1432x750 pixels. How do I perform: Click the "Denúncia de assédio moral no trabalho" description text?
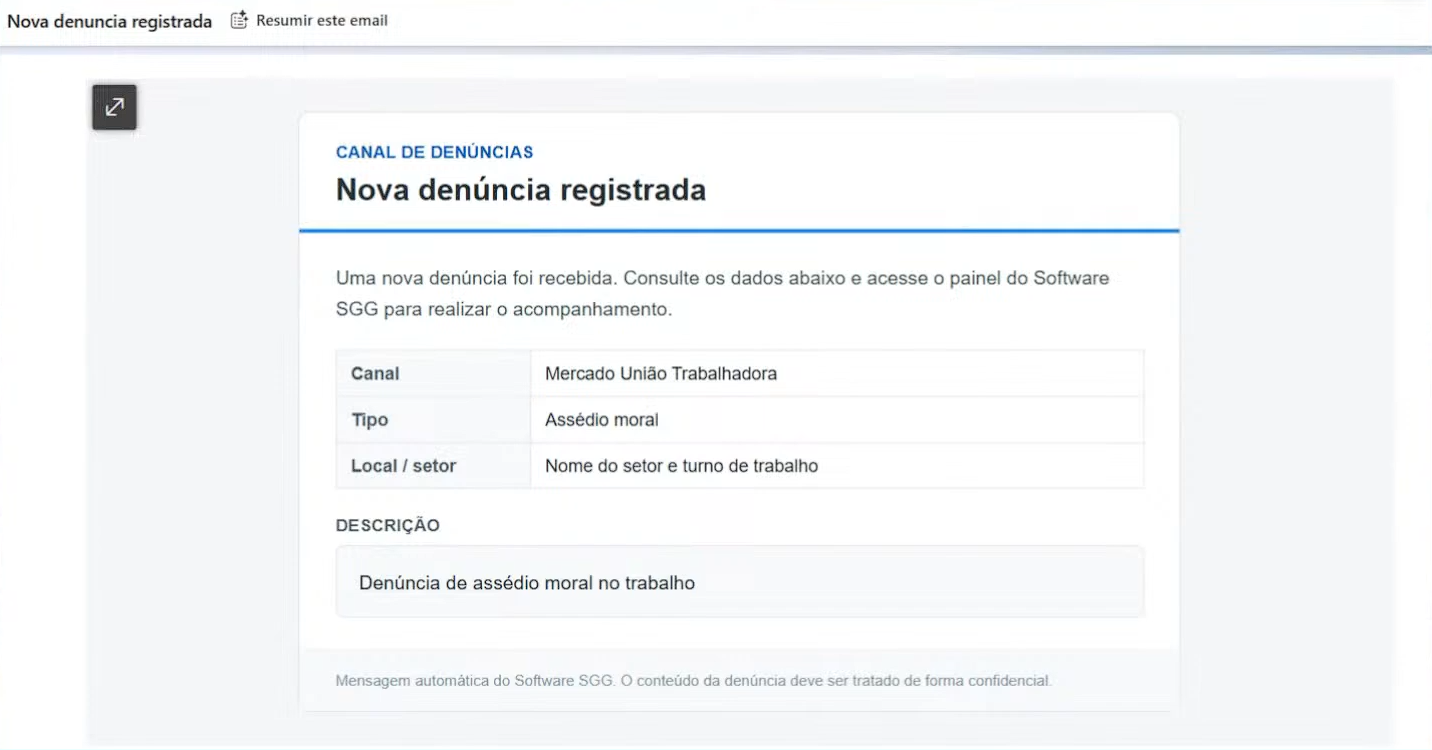(527, 582)
